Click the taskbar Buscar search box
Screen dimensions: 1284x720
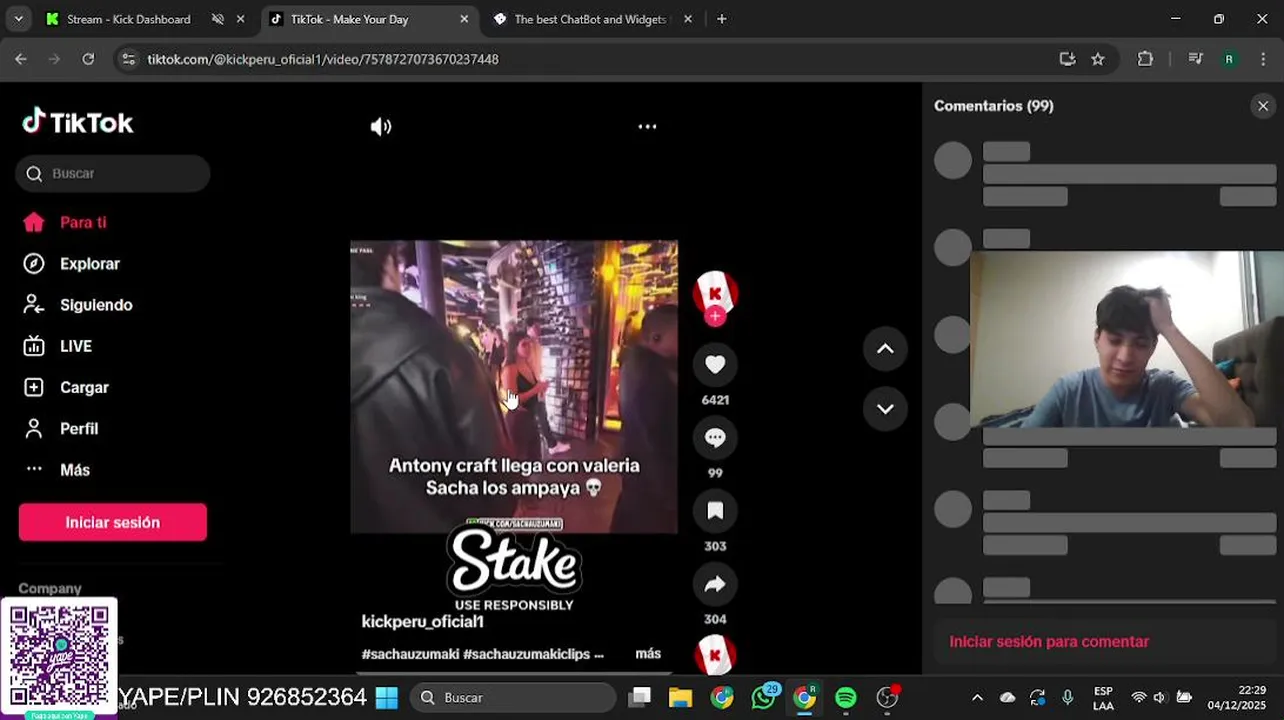[x=513, y=698]
